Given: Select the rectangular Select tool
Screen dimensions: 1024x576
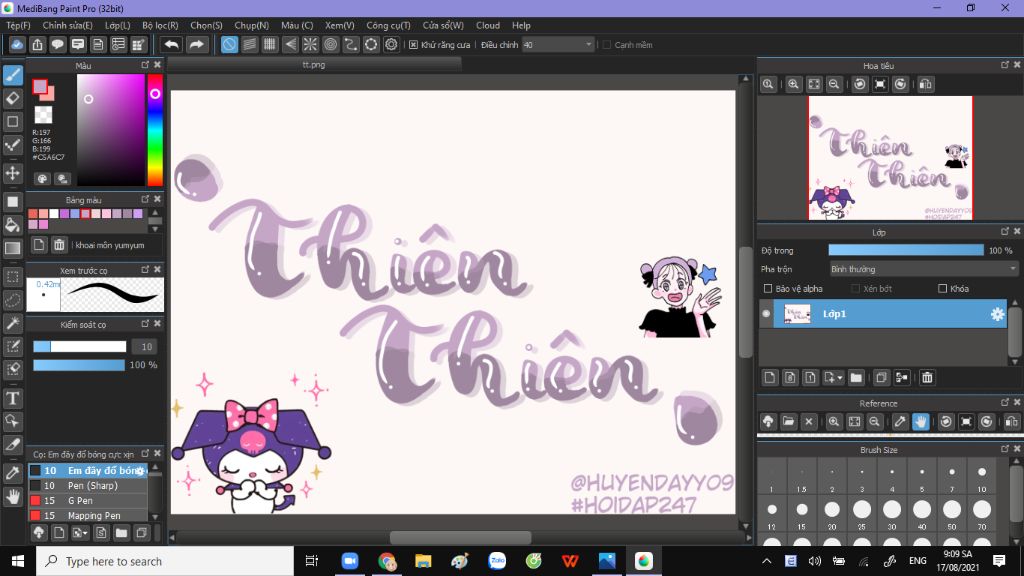Looking at the screenshot, I should coord(12,277).
